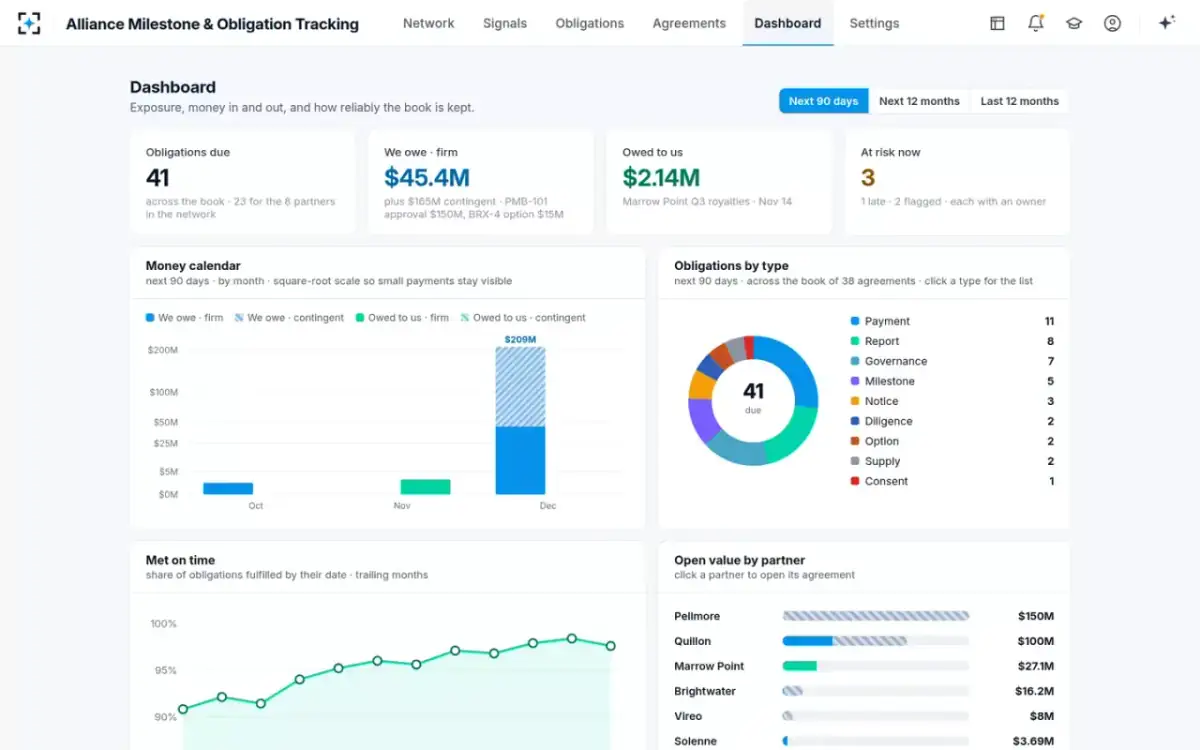1200x750 pixels.
Task: Open the Owed to us card
Action: point(719,182)
